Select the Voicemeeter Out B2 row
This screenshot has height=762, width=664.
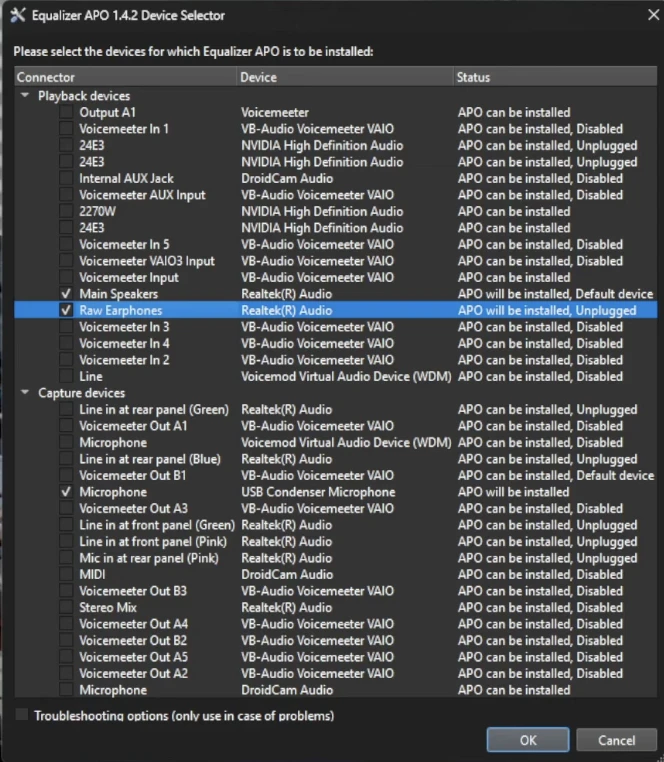point(336,641)
